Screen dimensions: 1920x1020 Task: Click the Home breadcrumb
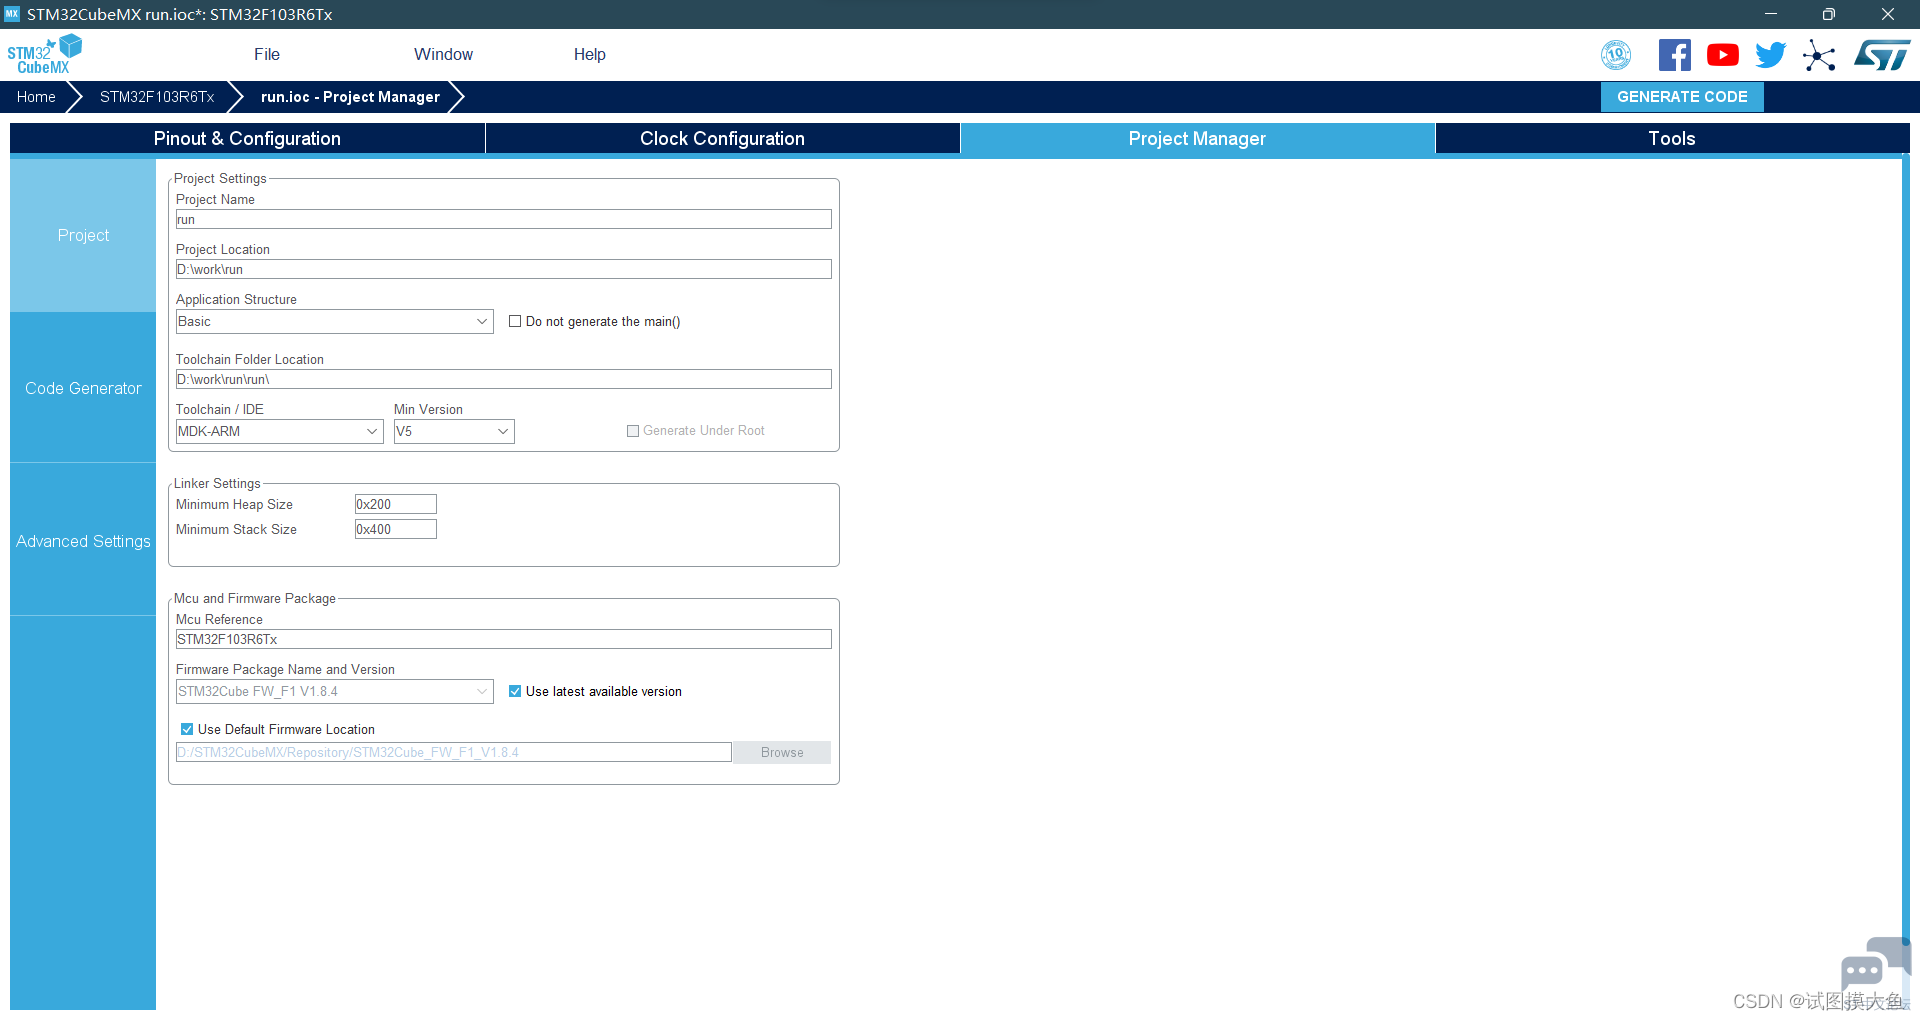(x=36, y=97)
